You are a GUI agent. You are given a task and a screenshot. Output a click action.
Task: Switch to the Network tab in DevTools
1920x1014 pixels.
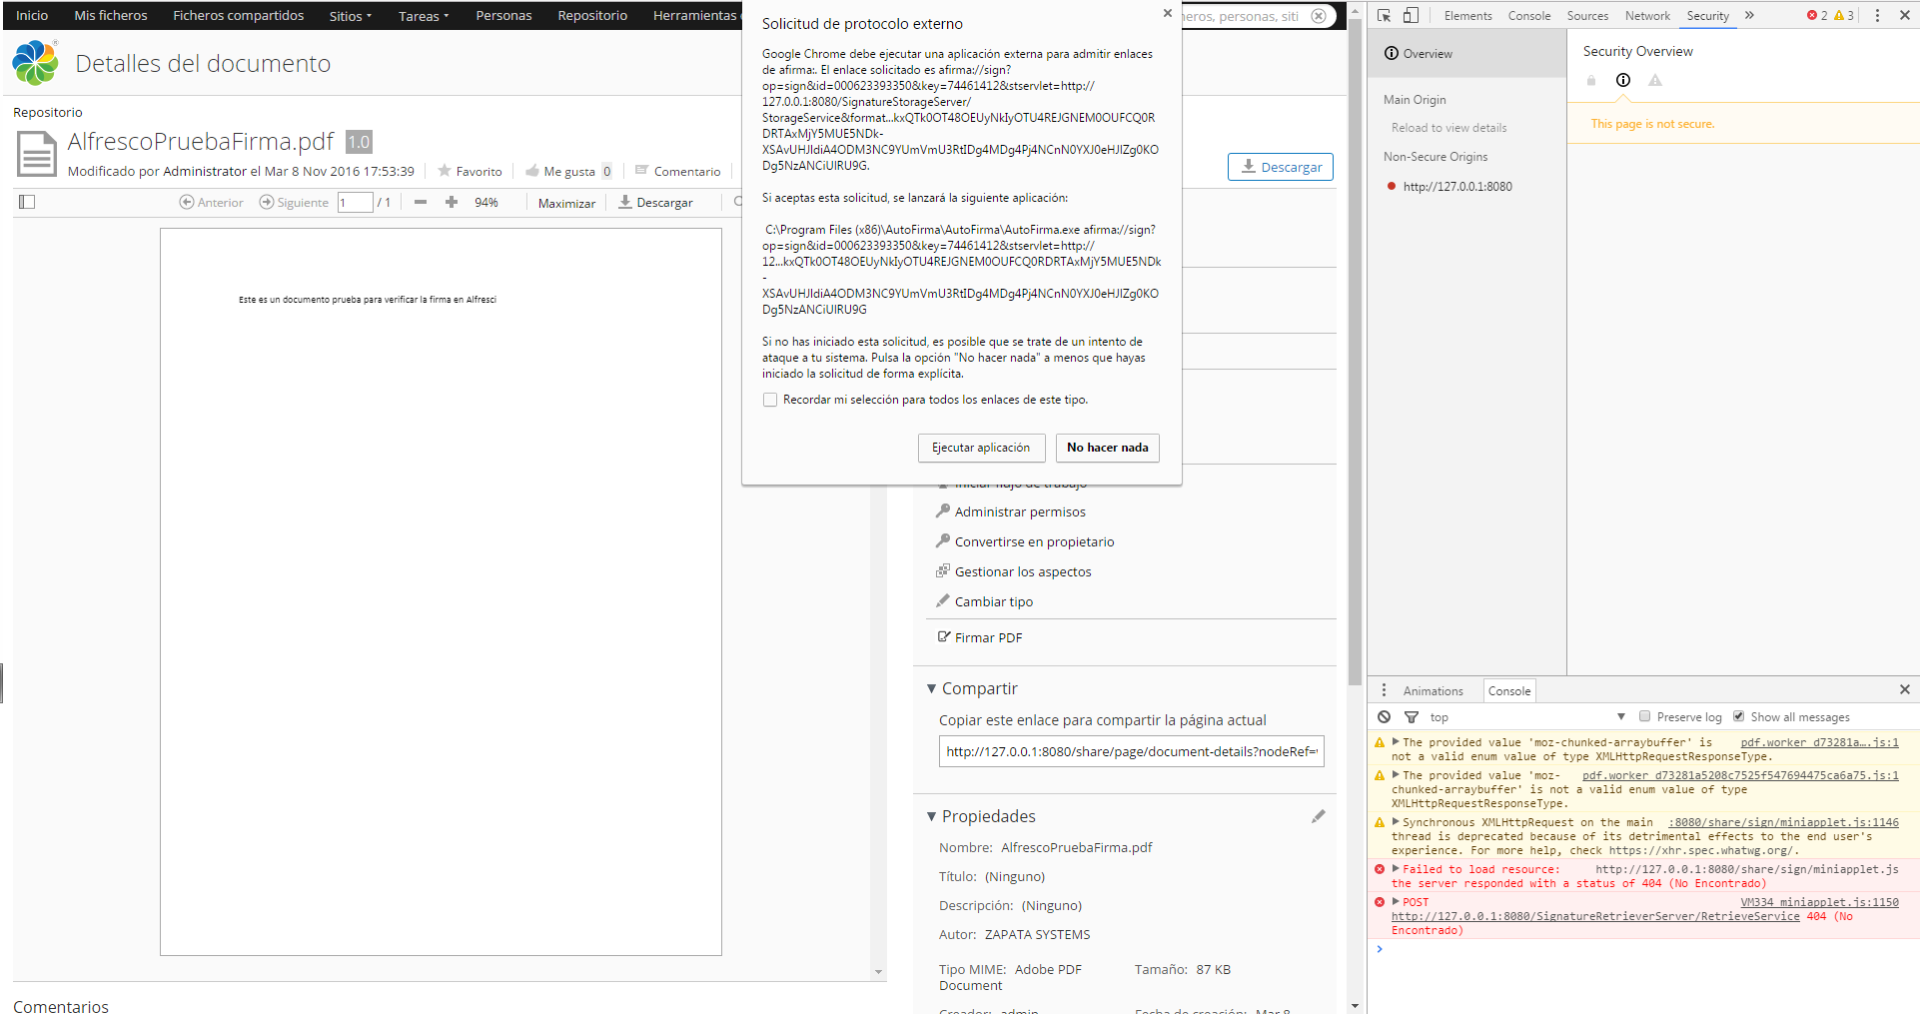tap(1647, 16)
